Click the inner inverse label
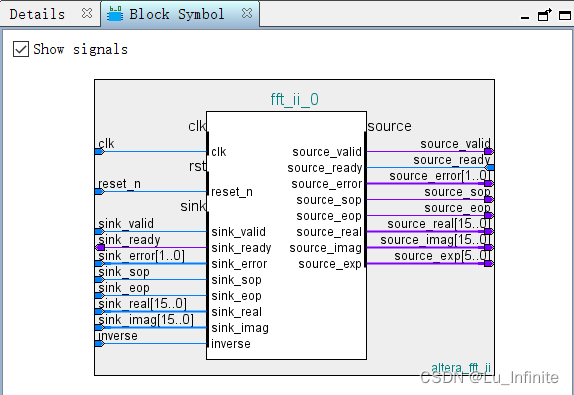574x395 pixels. [231, 344]
